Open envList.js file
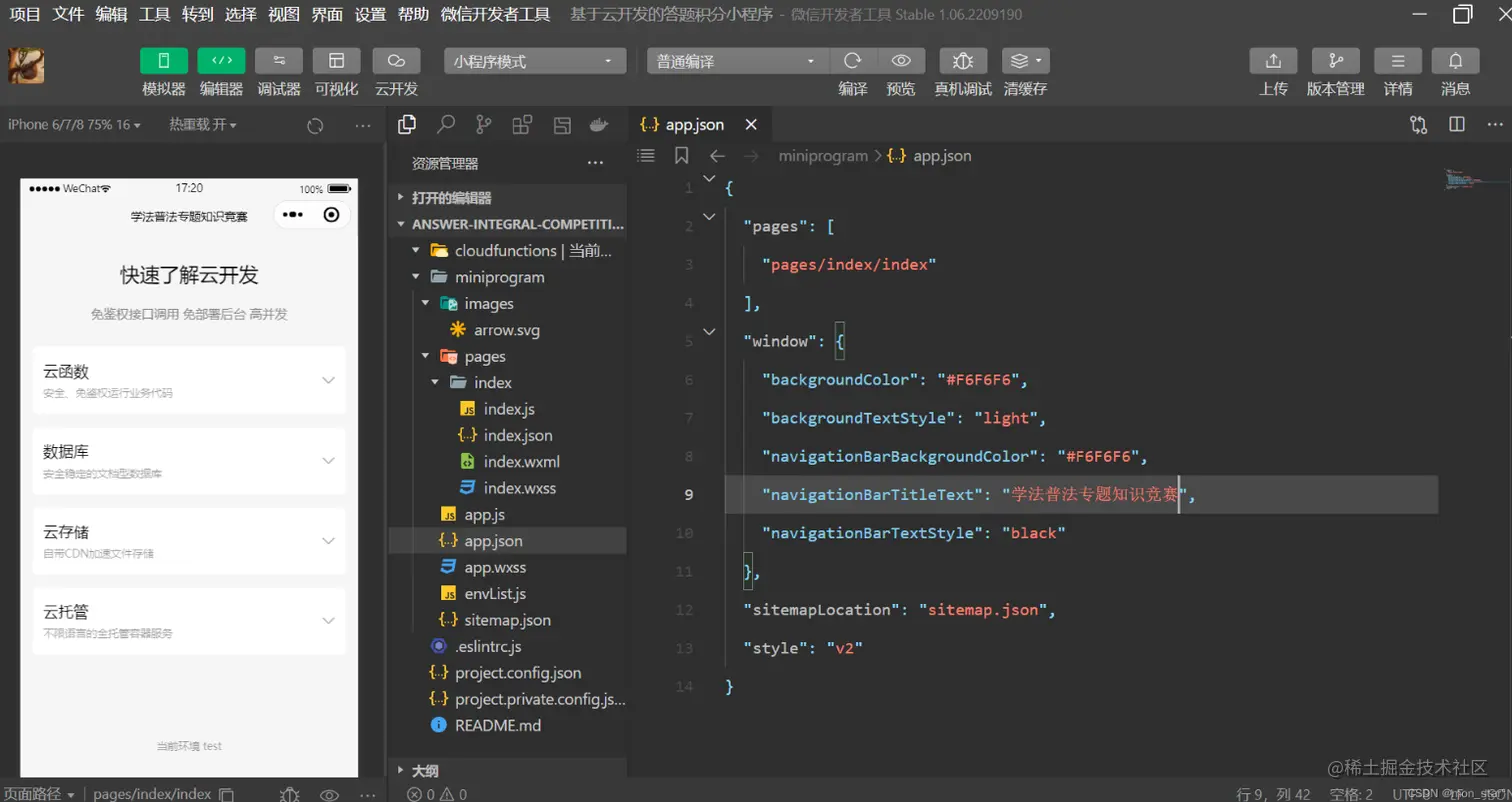 (x=508, y=594)
